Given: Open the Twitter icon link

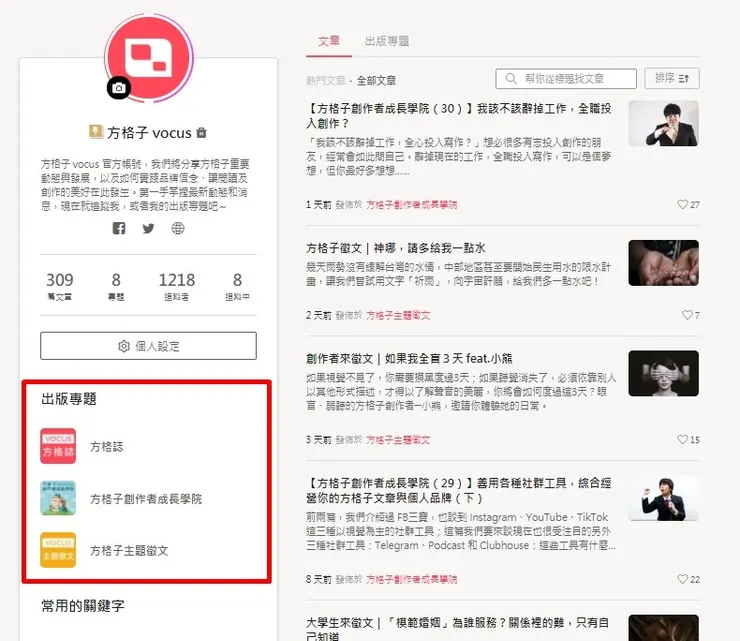Looking at the screenshot, I should coord(148,228).
